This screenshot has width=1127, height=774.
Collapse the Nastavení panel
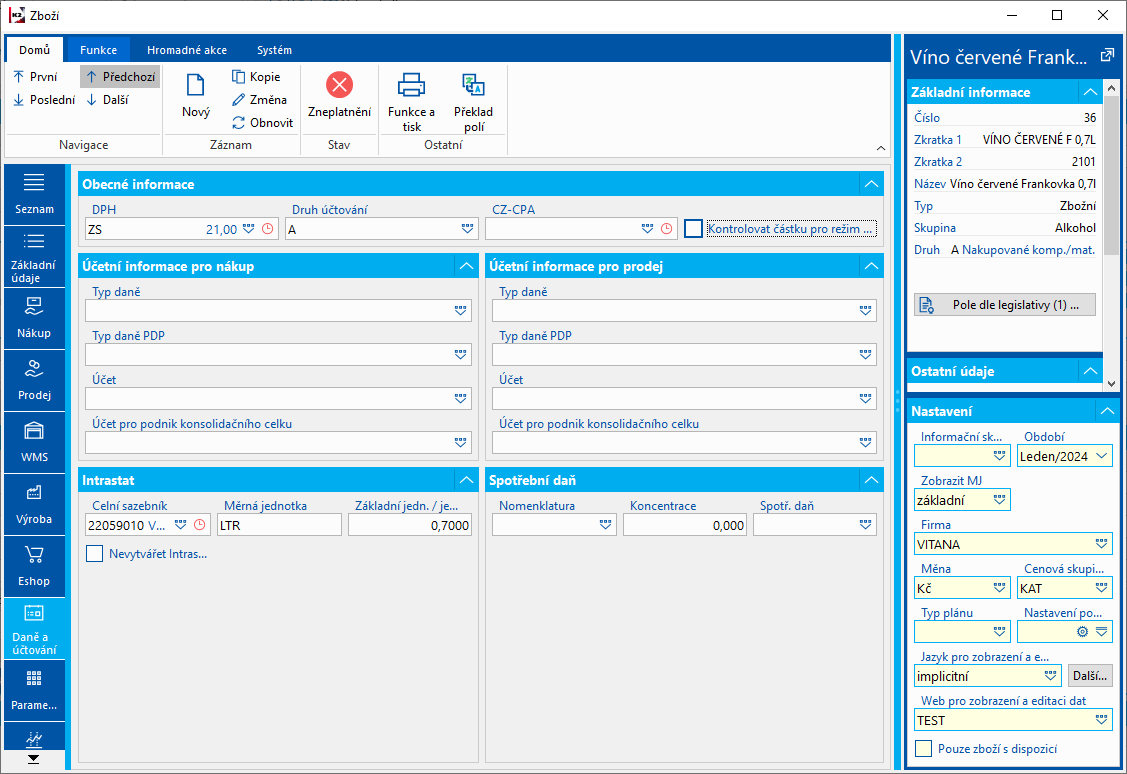[x=1107, y=411]
